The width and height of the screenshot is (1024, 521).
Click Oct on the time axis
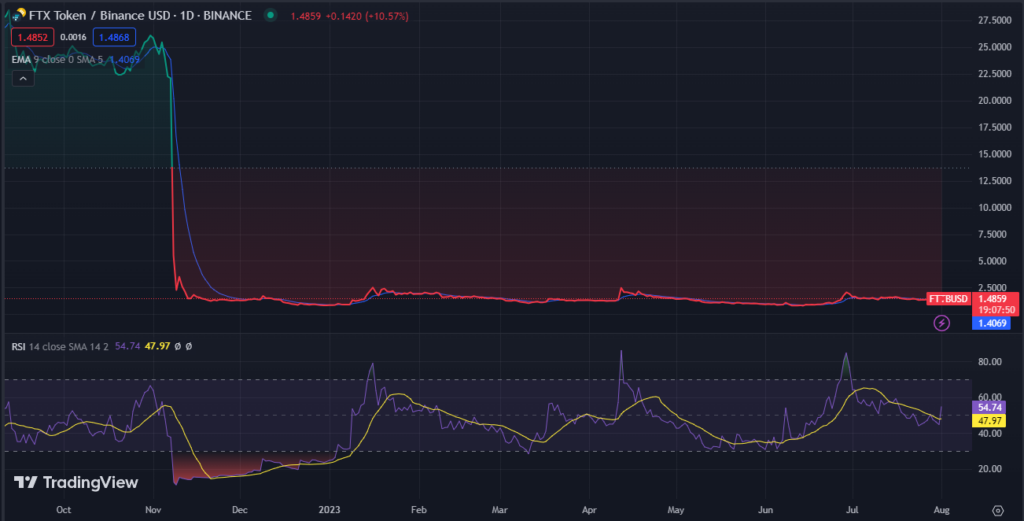63,510
